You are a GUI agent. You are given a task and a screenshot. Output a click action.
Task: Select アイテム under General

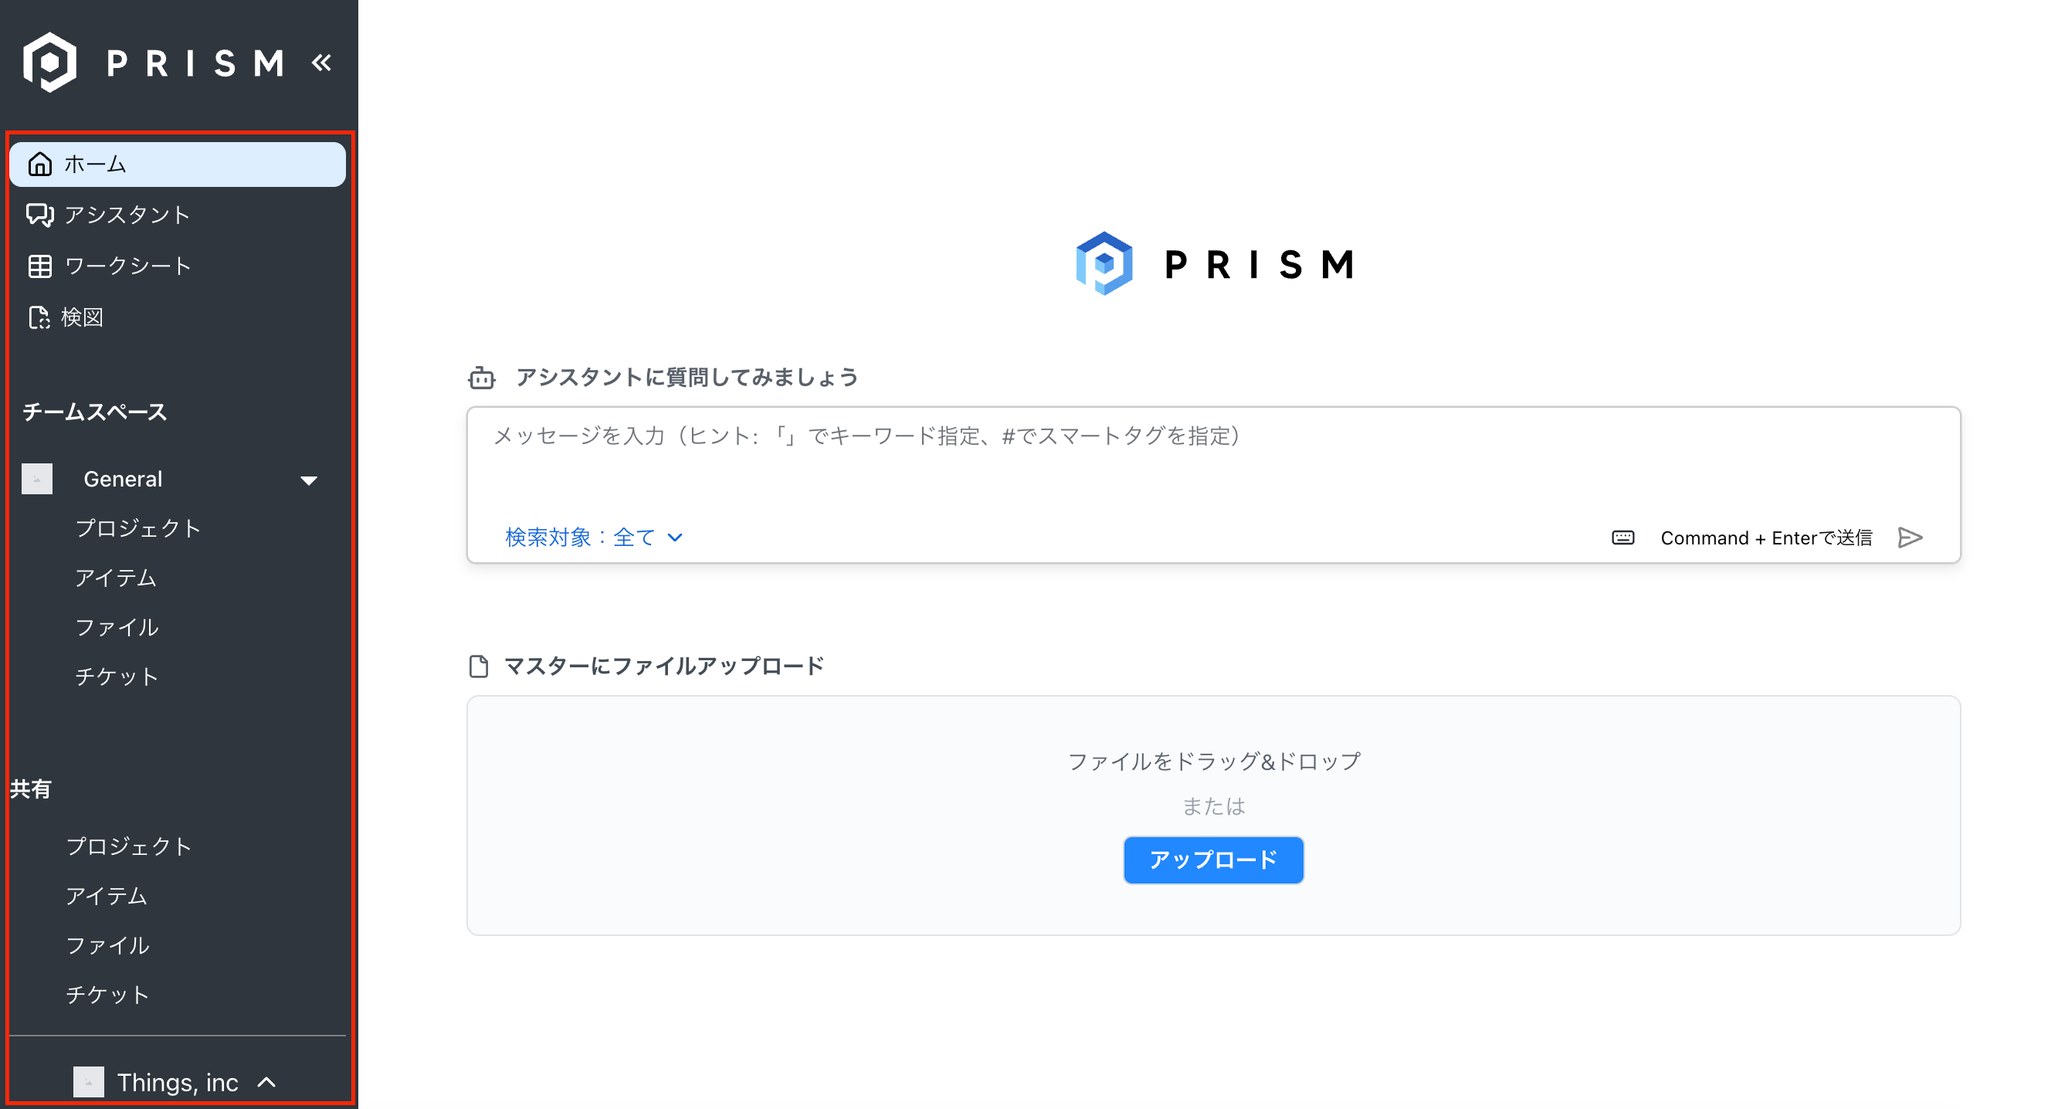click(x=116, y=578)
